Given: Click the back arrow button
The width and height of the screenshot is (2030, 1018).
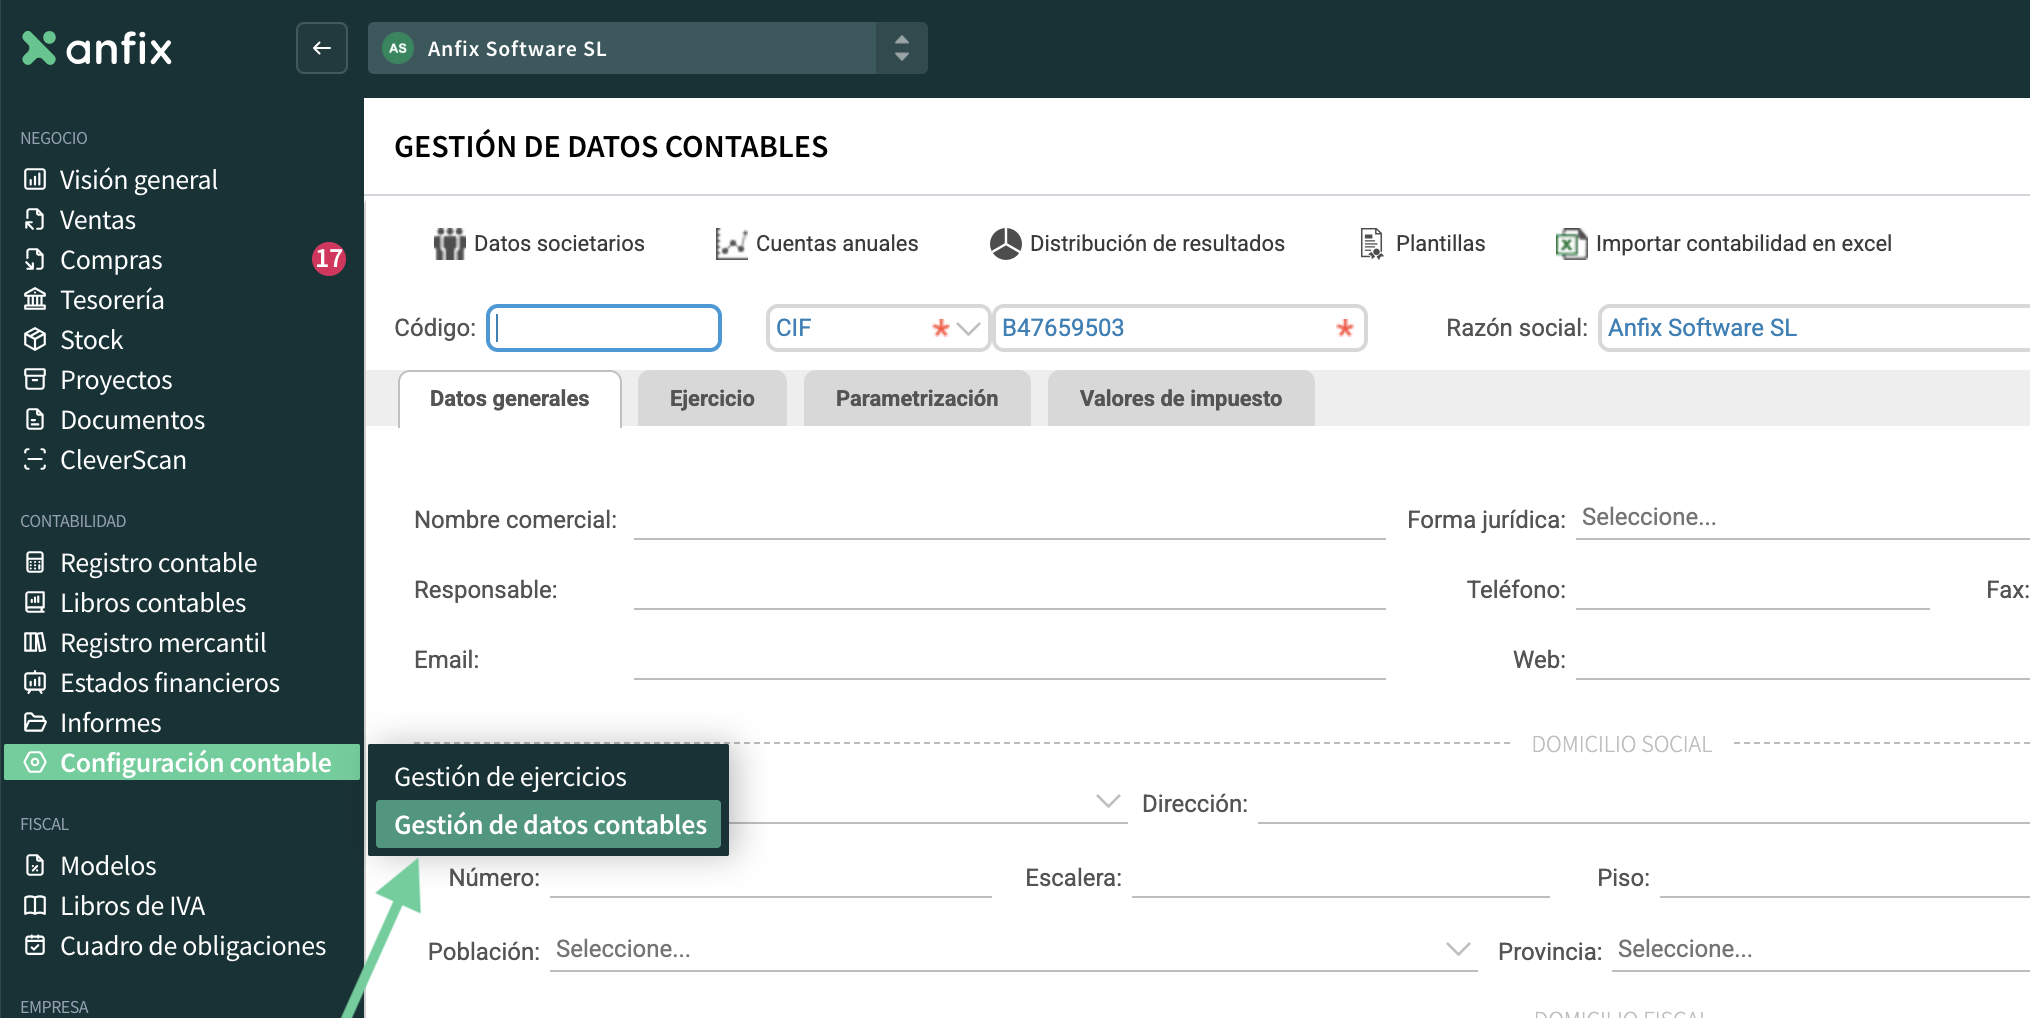Looking at the screenshot, I should pos(322,48).
